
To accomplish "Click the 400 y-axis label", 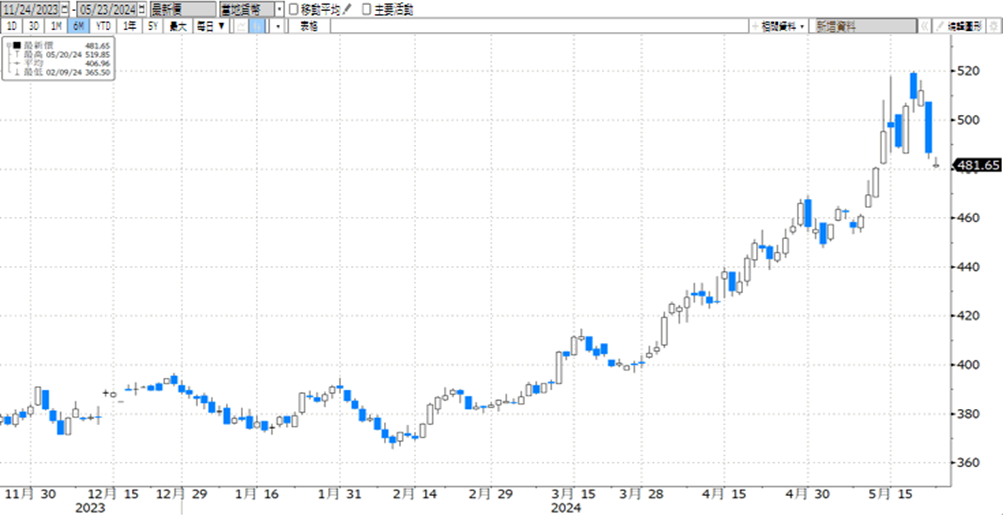I will (x=970, y=365).
